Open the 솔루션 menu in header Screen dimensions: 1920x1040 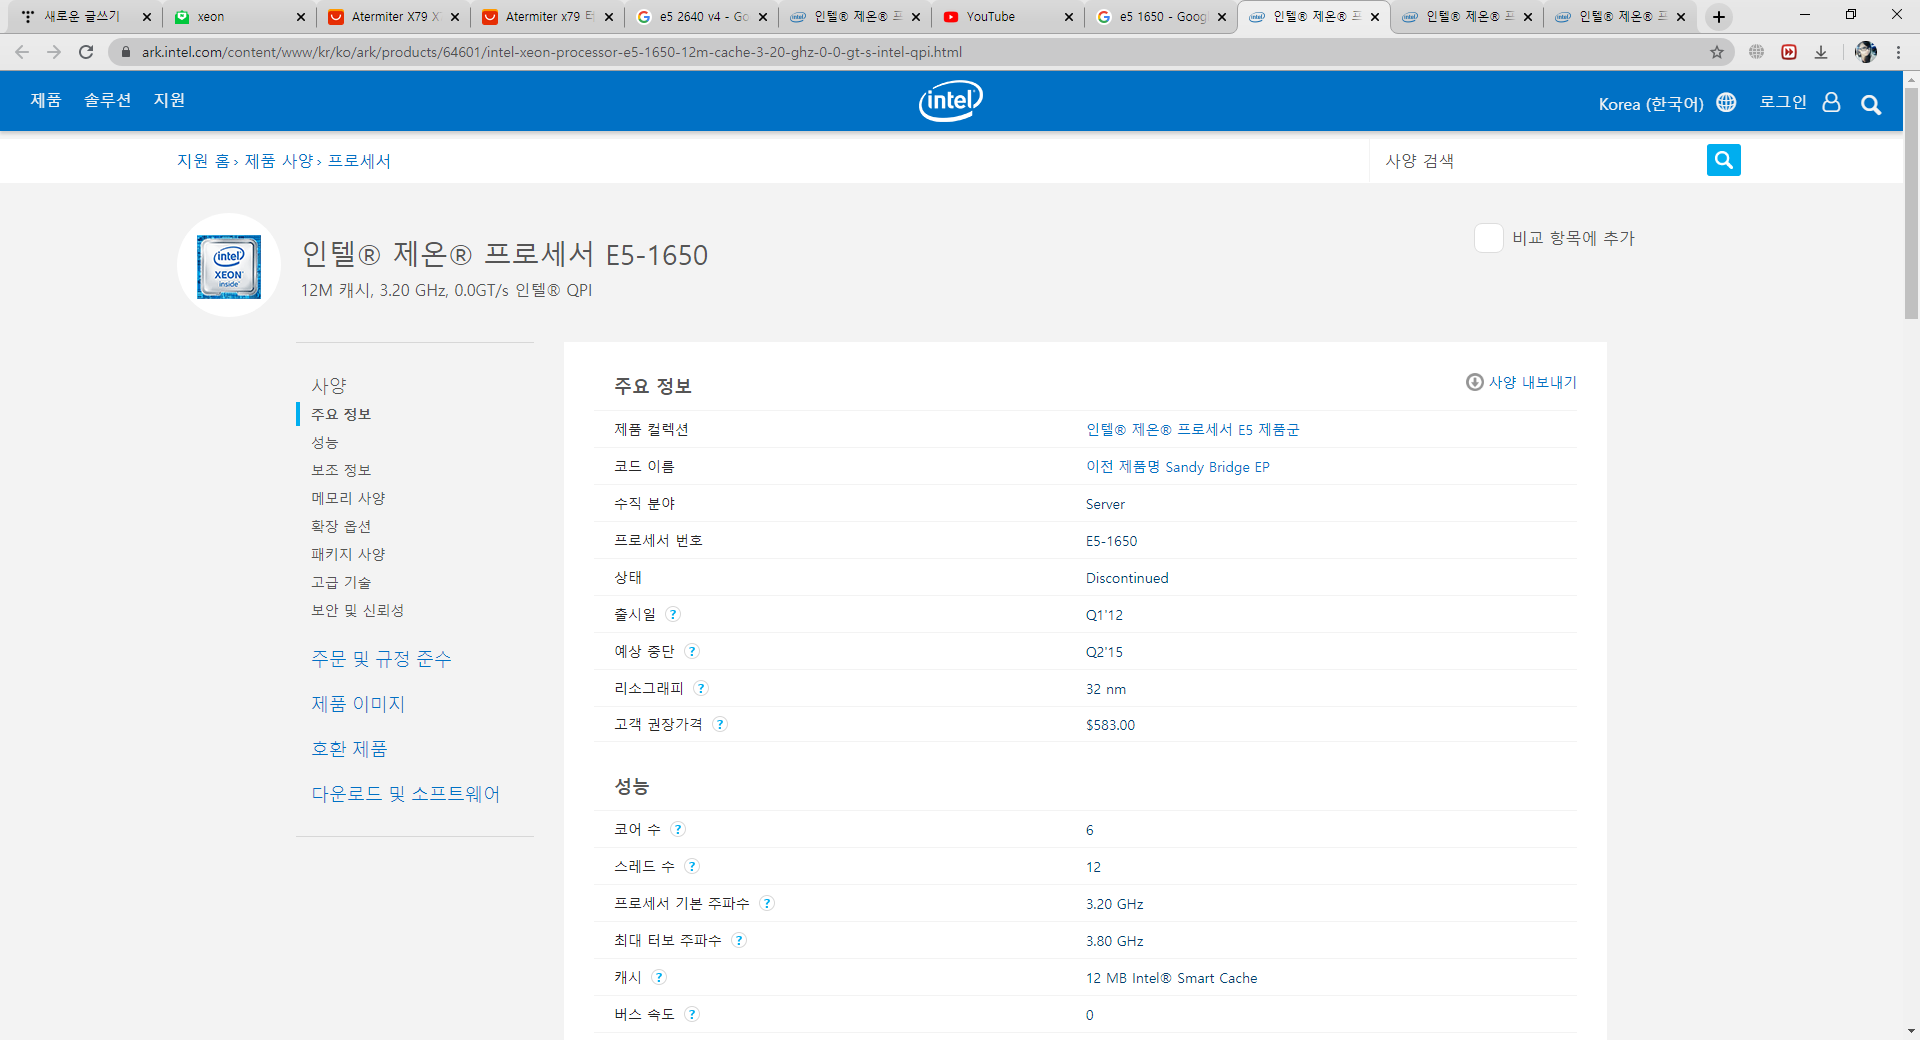tap(107, 100)
